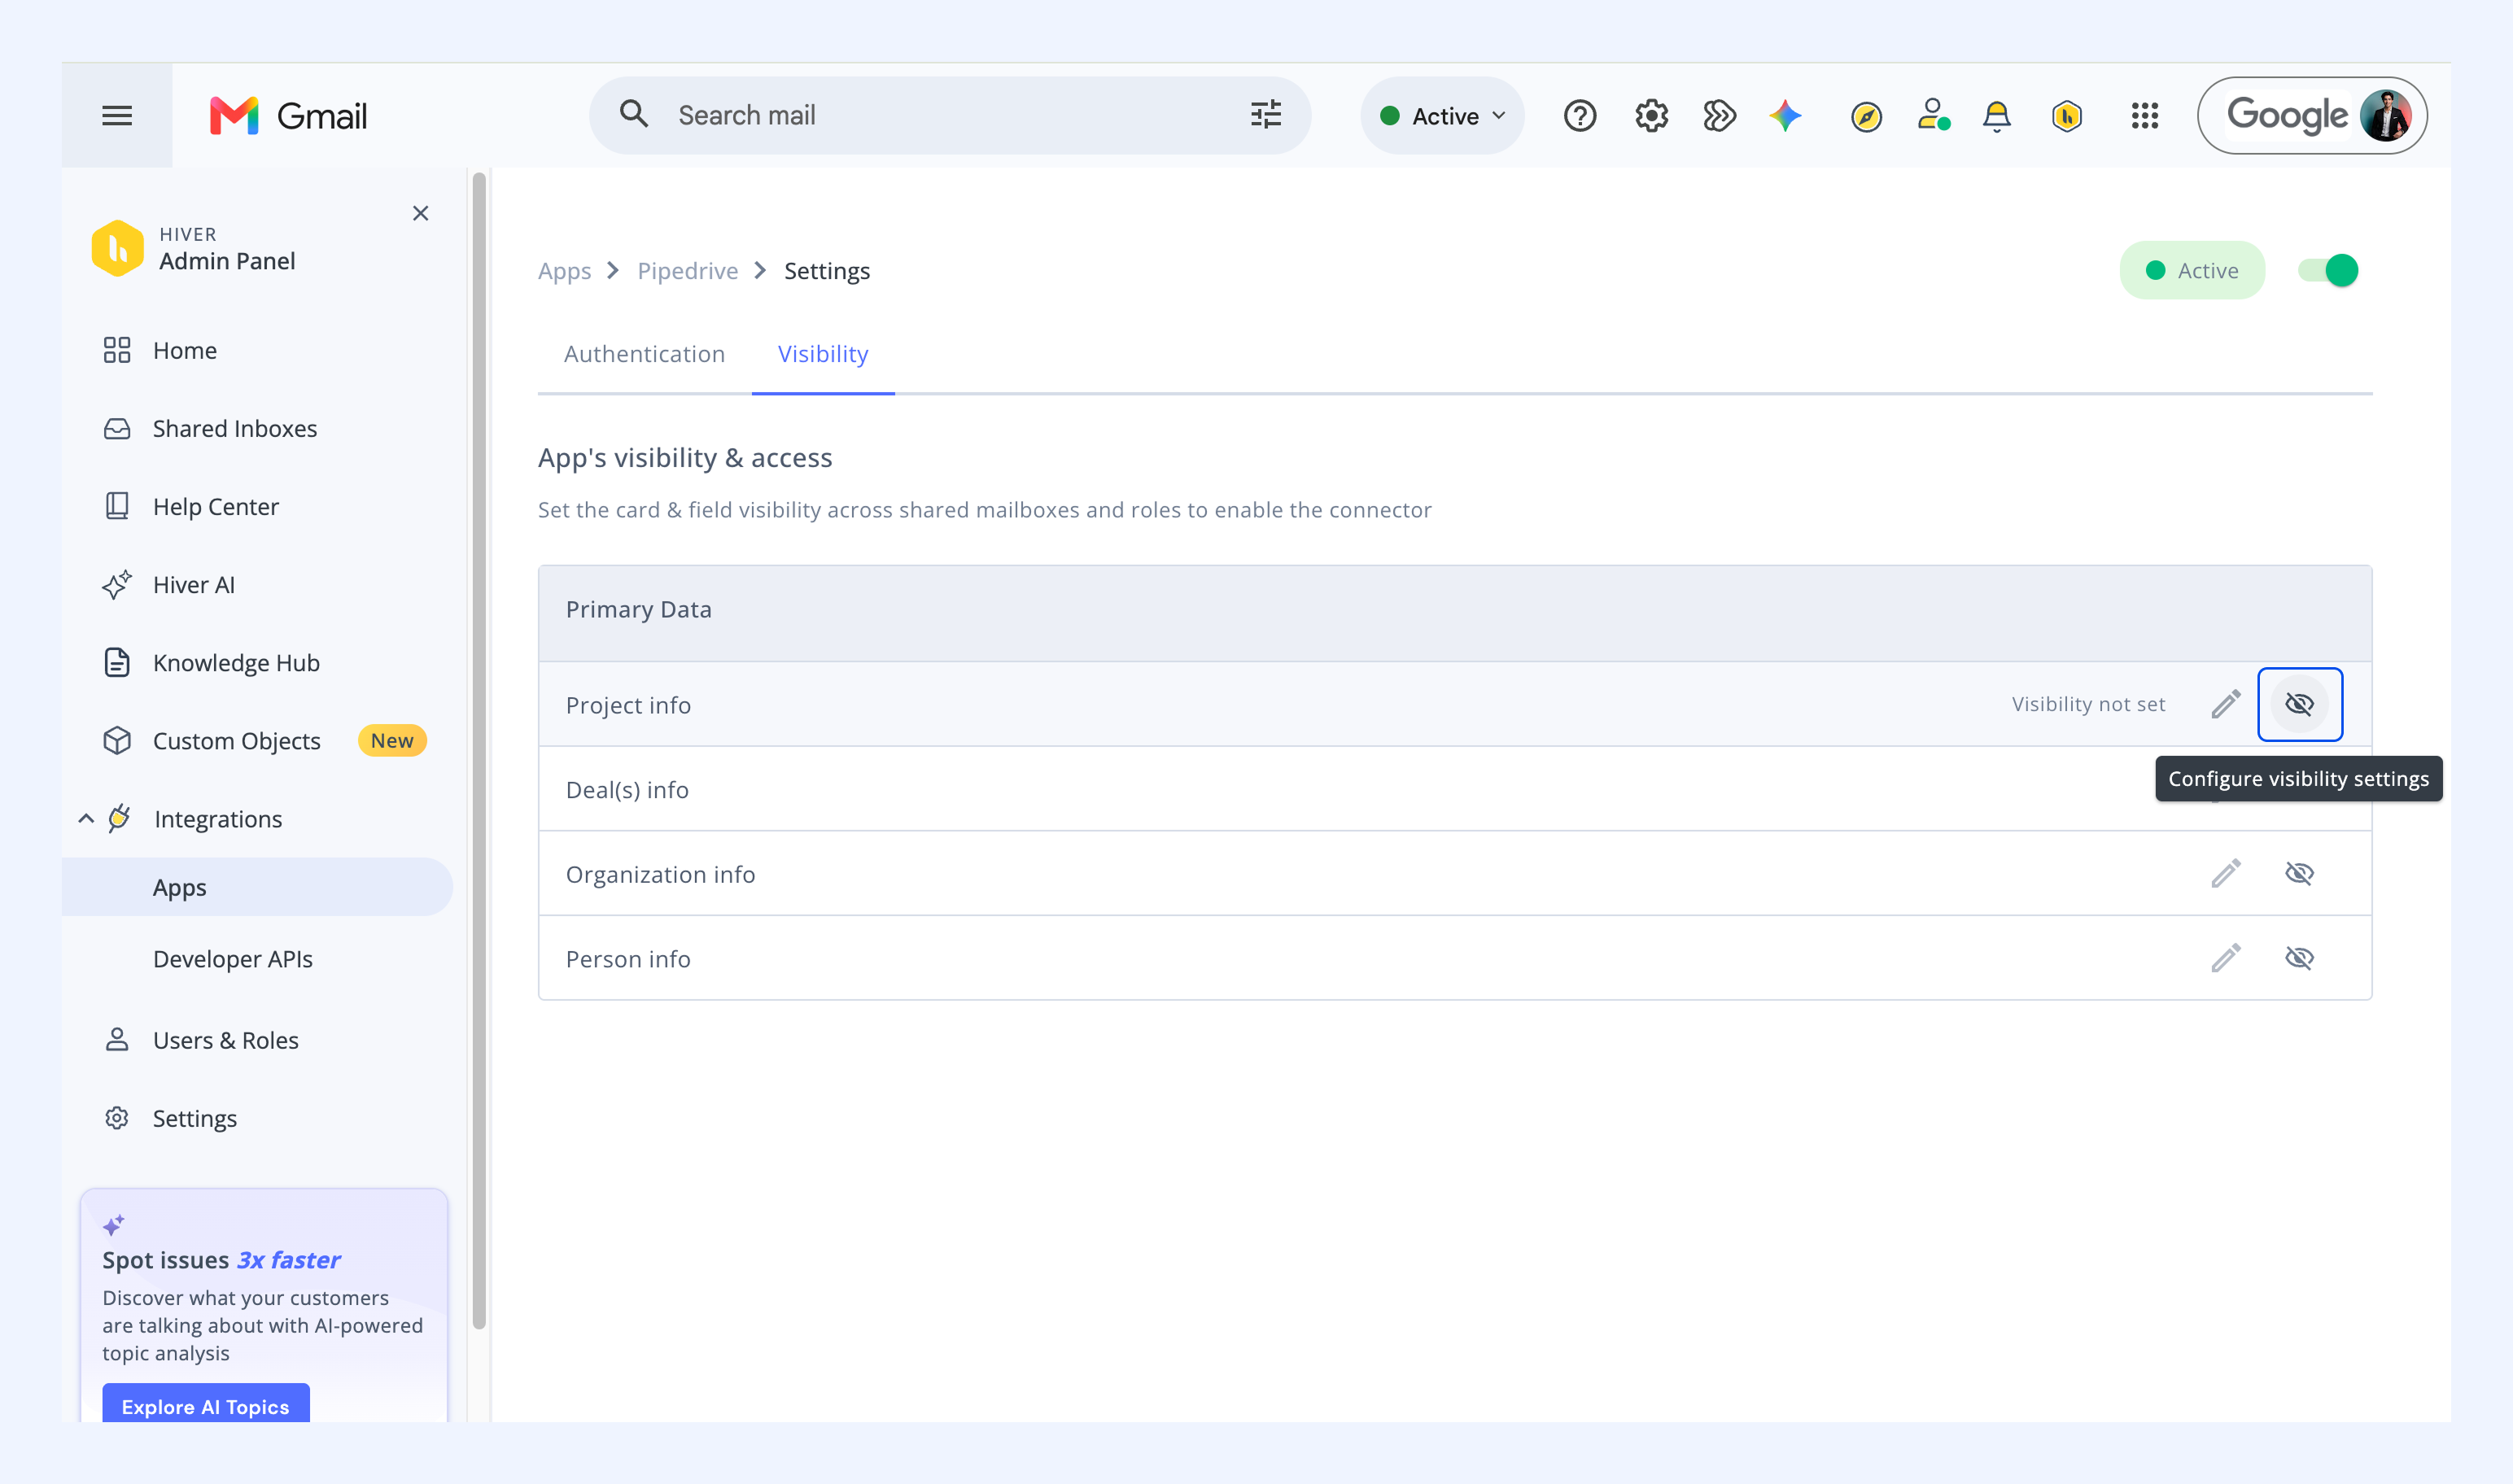Screen dimensions: 2513x1484
Task: Configure visibility for Person info
Action: (2300, 958)
